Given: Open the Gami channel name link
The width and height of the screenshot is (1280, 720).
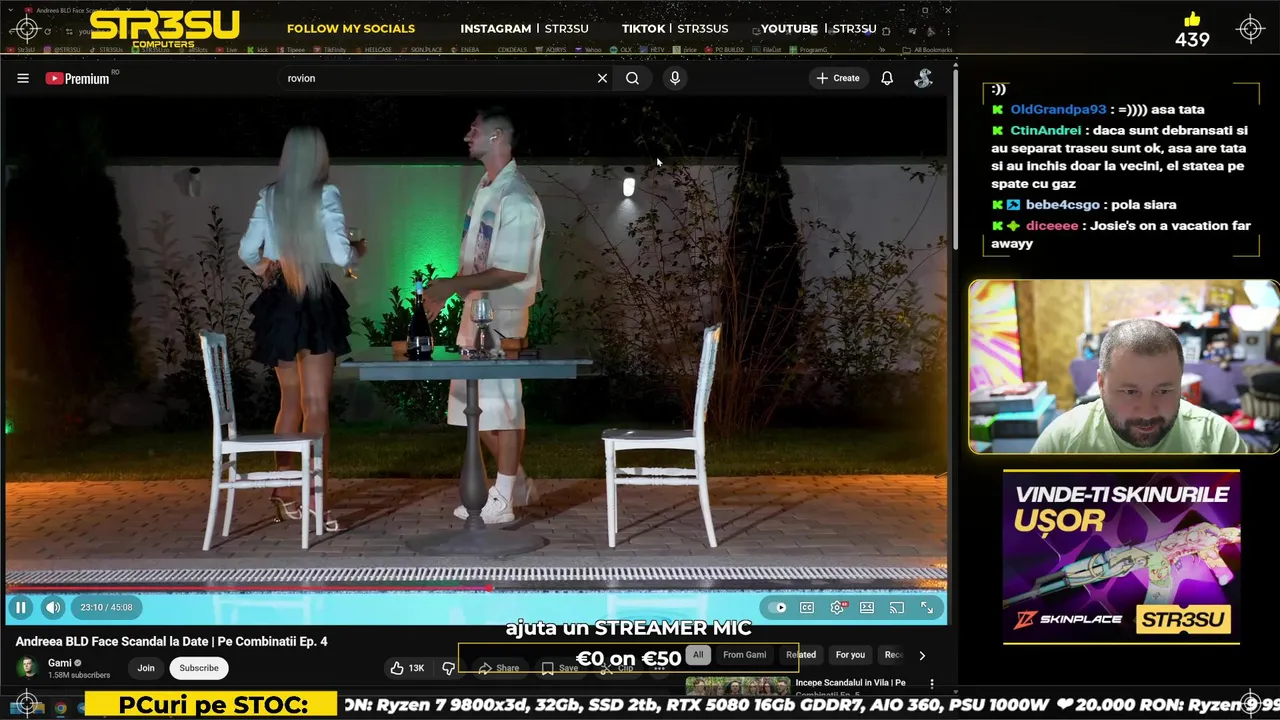Looking at the screenshot, I should 60,662.
